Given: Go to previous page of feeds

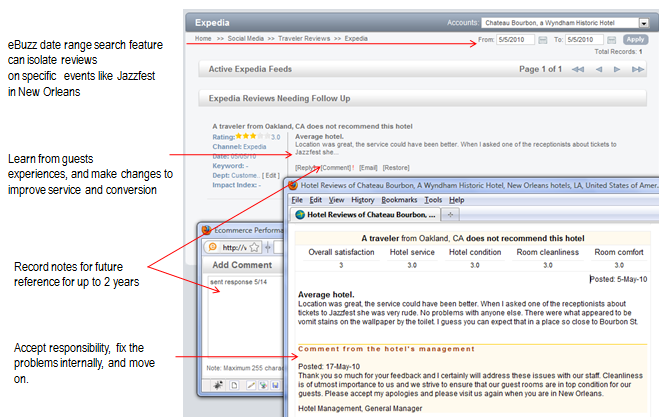Looking at the screenshot, I should pos(599,69).
